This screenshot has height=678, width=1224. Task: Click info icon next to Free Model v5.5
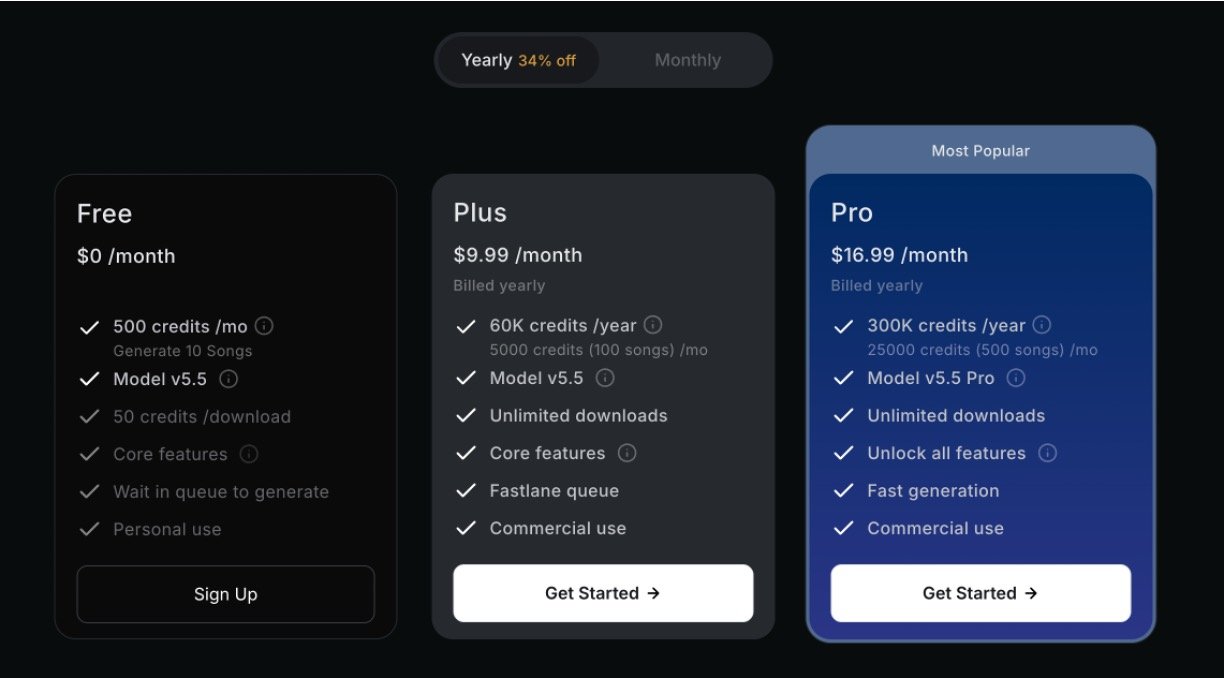(x=228, y=379)
